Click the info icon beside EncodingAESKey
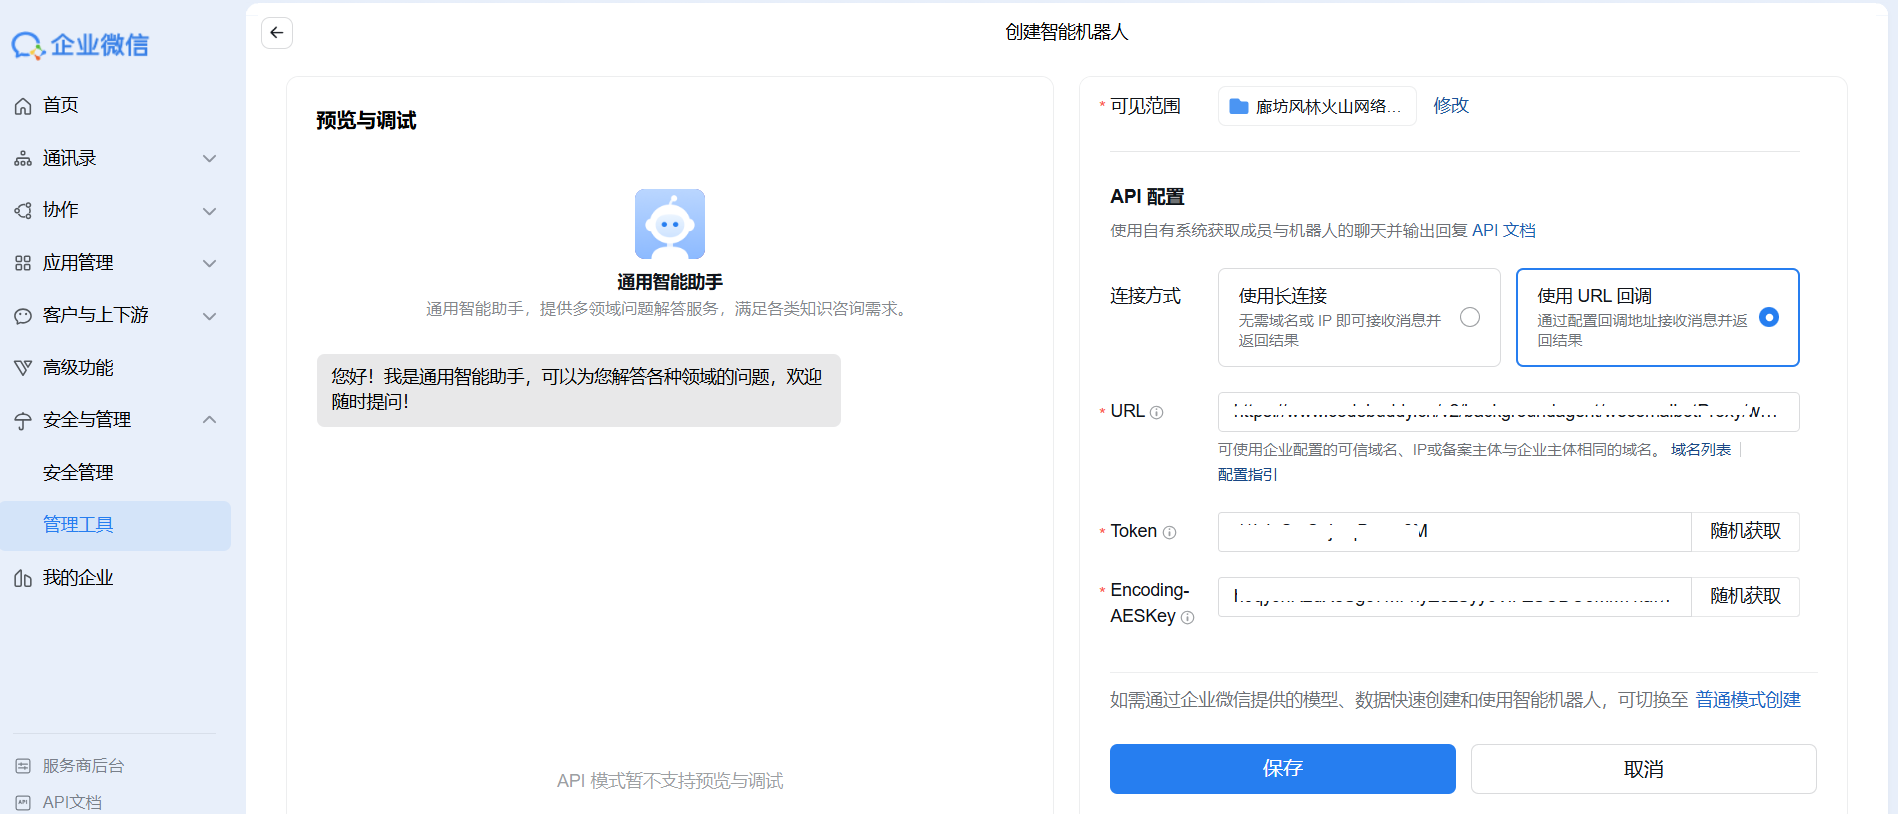The image size is (1898, 814). (x=1188, y=617)
